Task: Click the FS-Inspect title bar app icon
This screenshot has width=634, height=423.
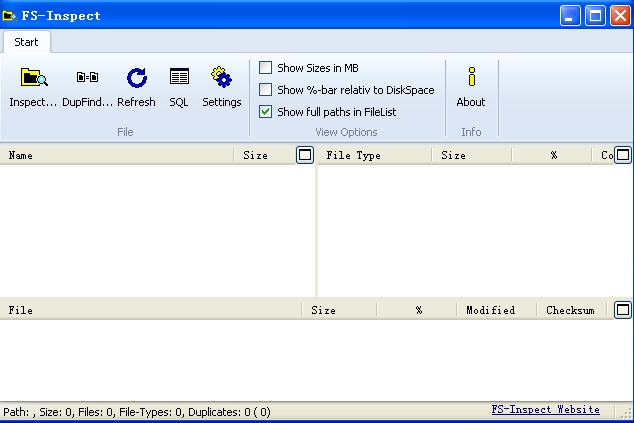Action: (9, 16)
